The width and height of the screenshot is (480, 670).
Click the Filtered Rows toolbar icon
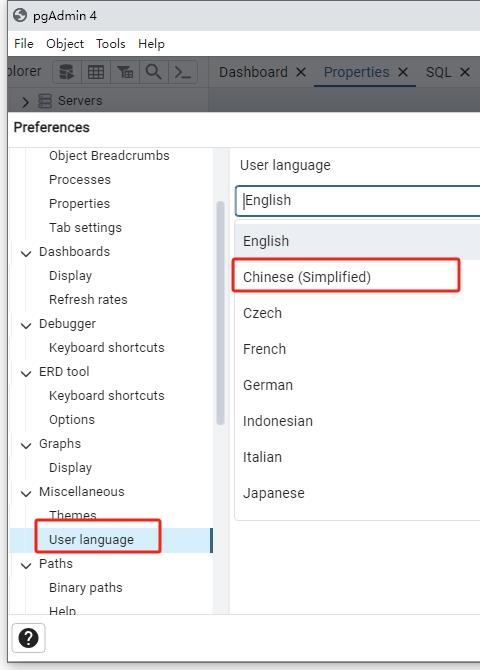(x=125, y=72)
